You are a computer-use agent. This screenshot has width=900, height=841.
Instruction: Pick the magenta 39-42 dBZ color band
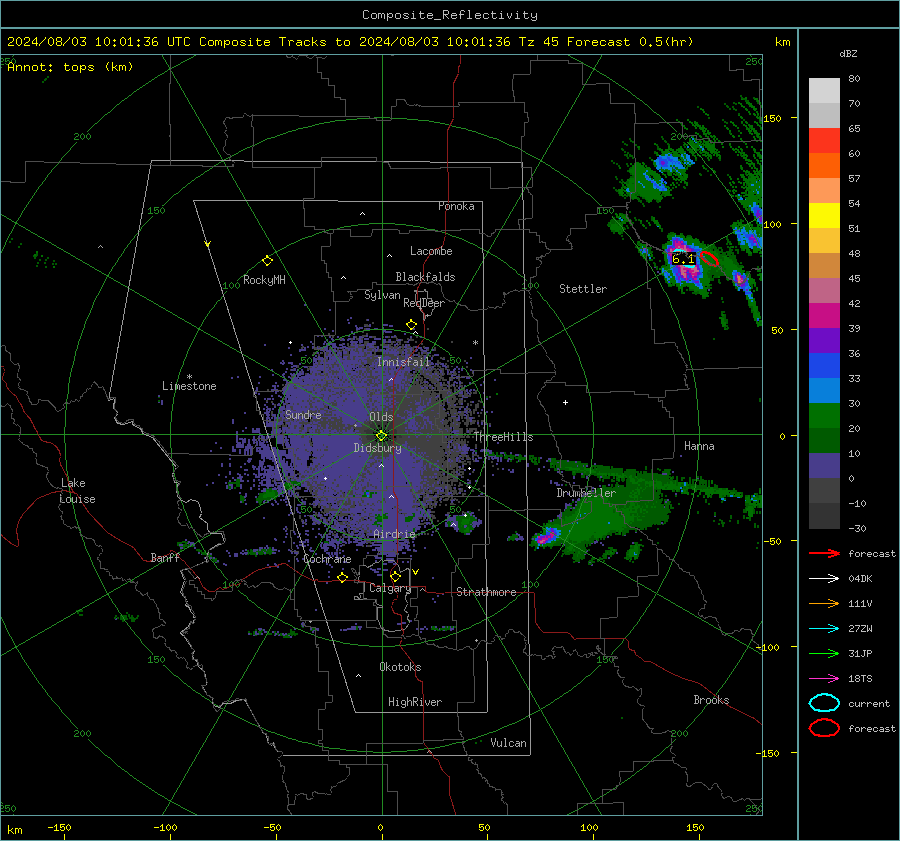click(x=824, y=316)
